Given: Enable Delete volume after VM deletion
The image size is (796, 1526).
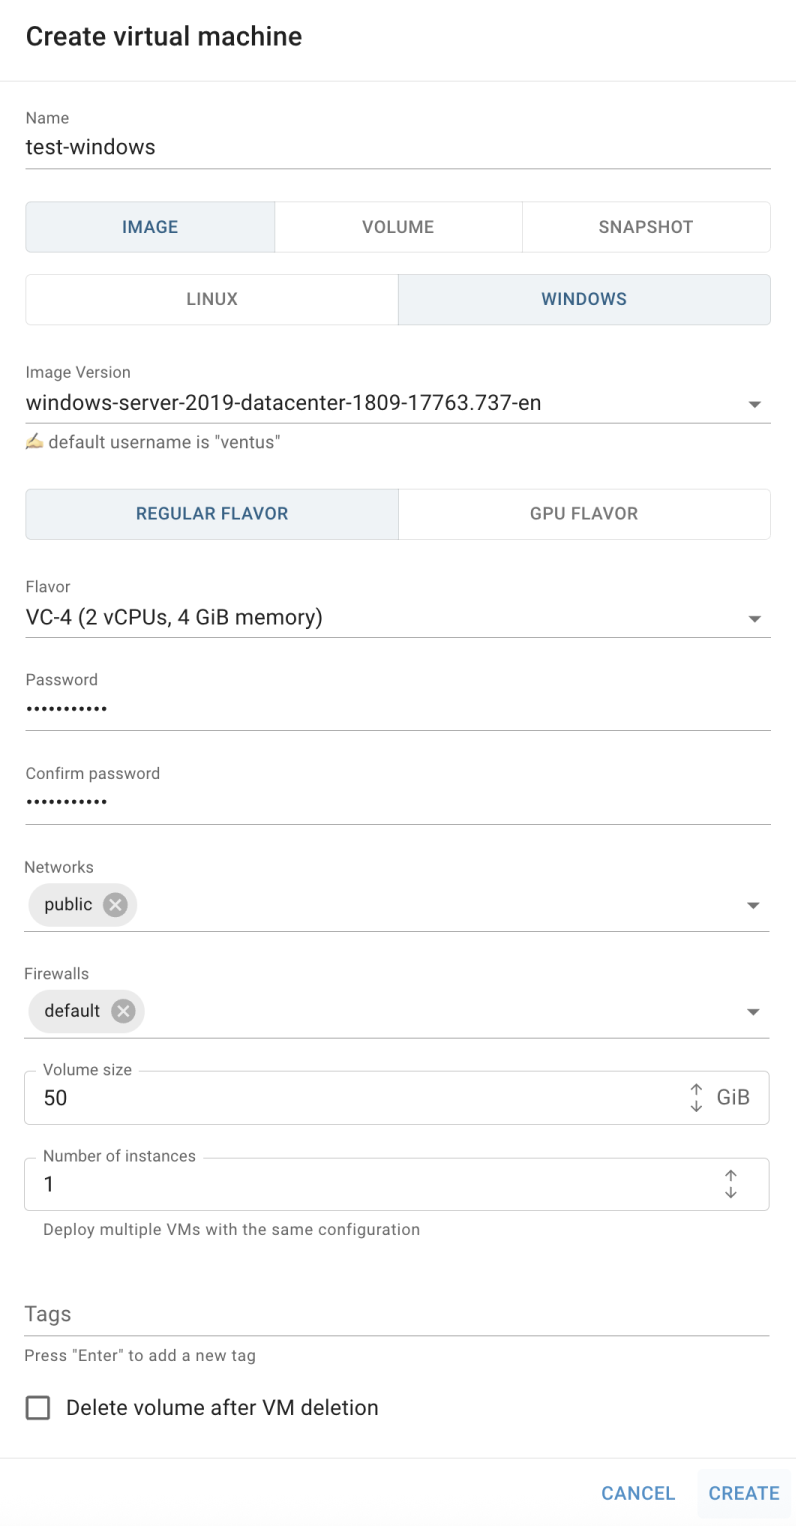Looking at the screenshot, I should (38, 1408).
